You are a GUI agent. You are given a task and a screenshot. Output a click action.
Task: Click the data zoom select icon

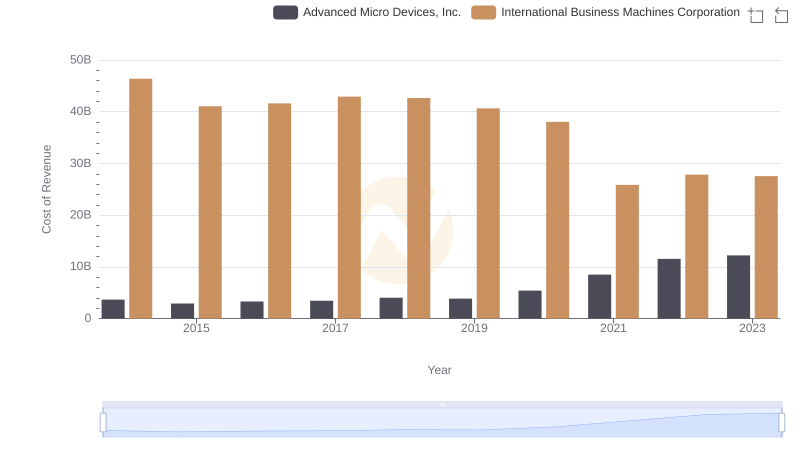click(x=756, y=15)
